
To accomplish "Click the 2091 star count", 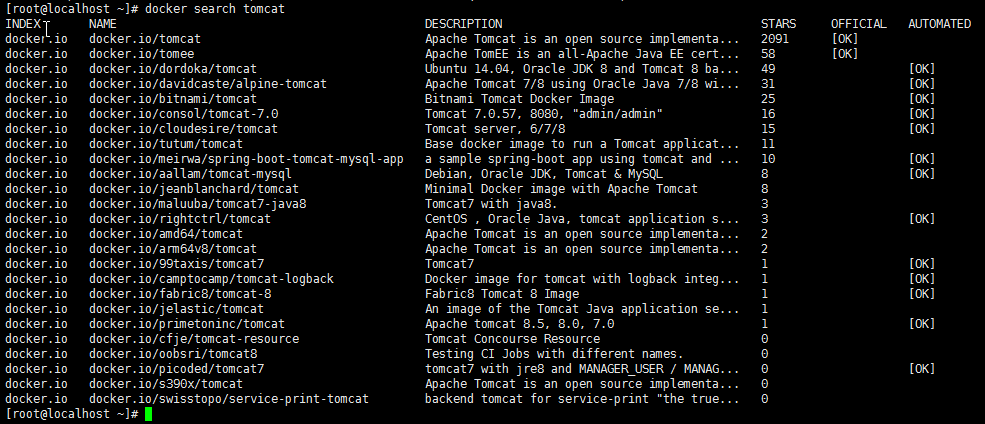I will pyautogui.click(x=775, y=38).
